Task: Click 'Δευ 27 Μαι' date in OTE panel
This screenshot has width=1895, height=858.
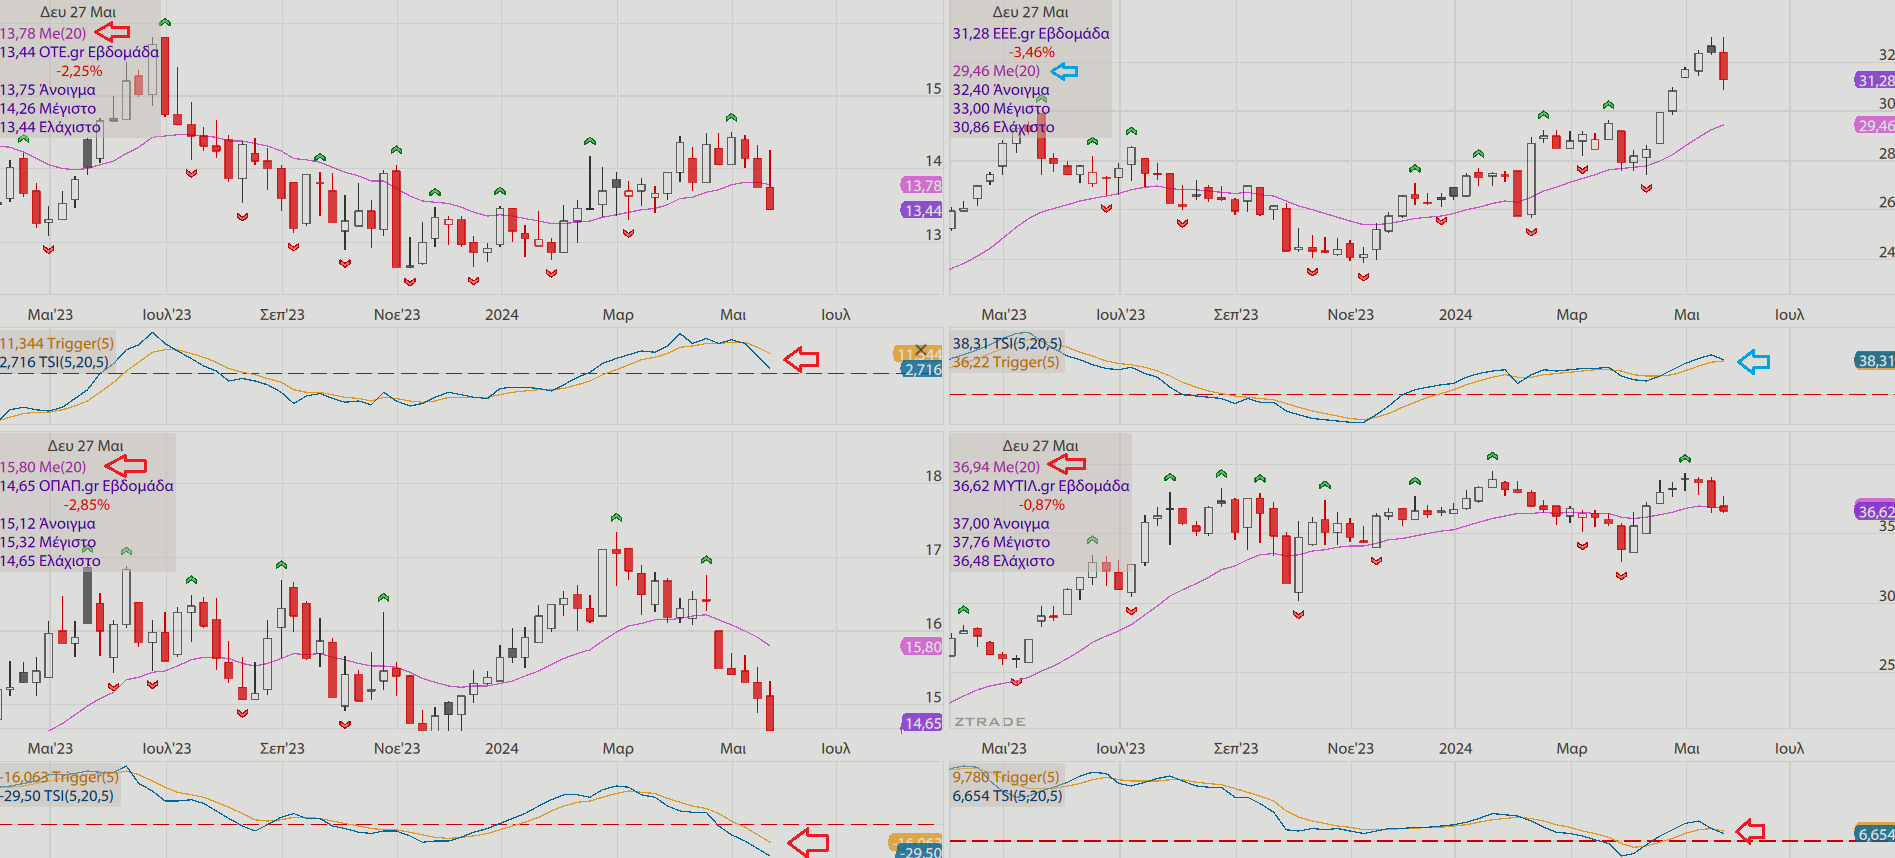Action: (78, 12)
